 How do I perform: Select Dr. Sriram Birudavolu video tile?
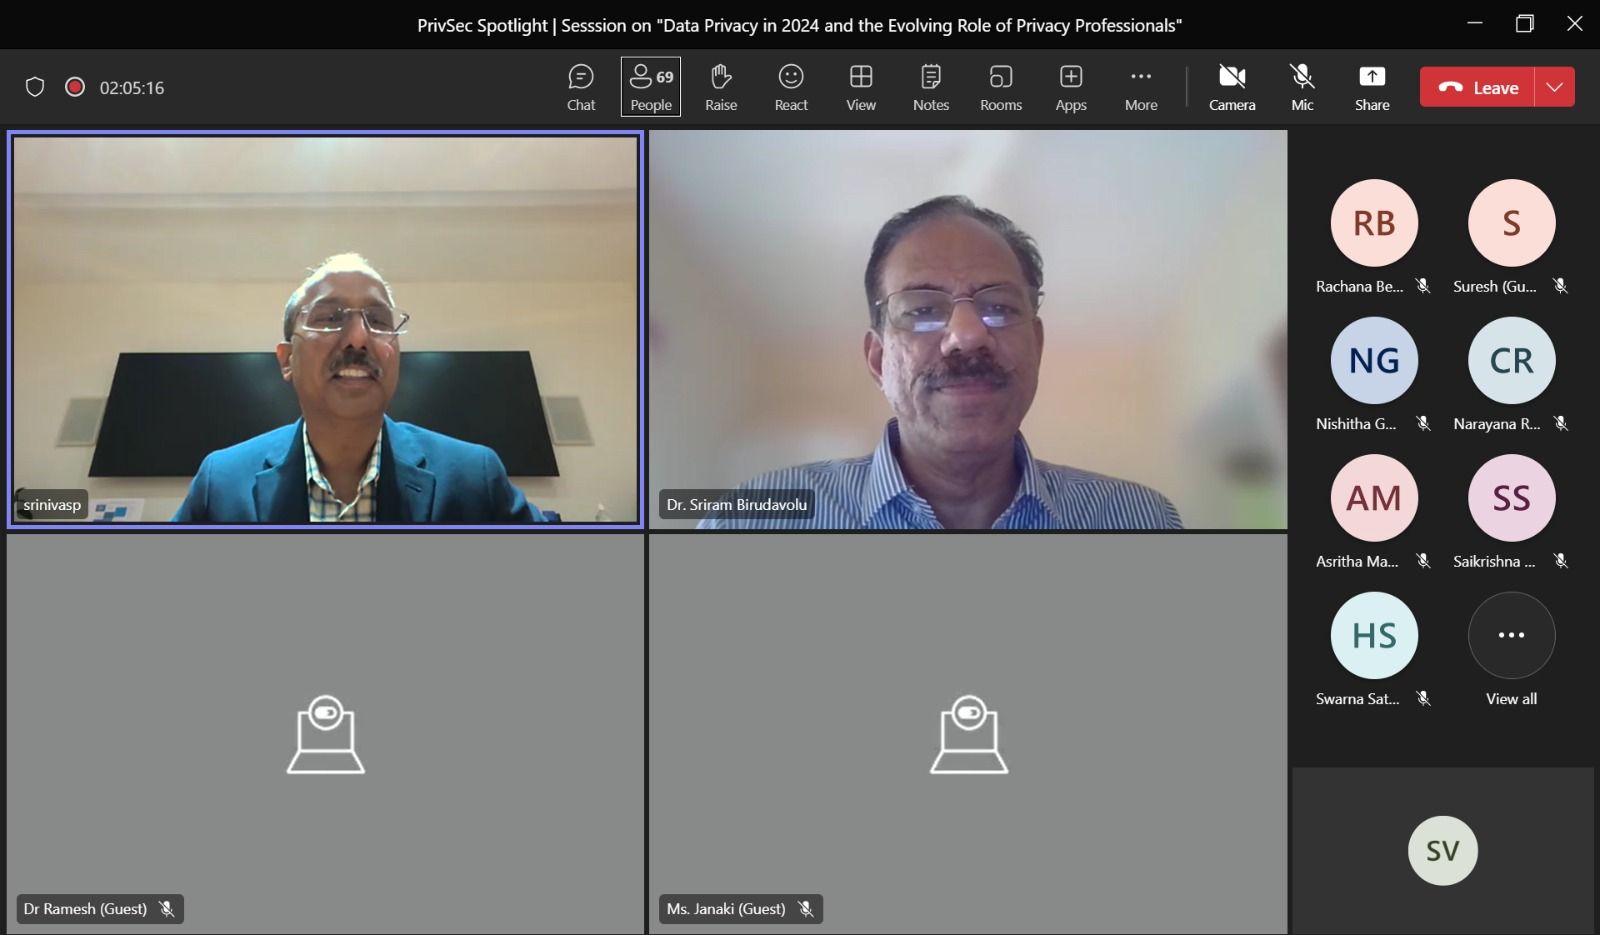pyautogui.click(x=968, y=329)
